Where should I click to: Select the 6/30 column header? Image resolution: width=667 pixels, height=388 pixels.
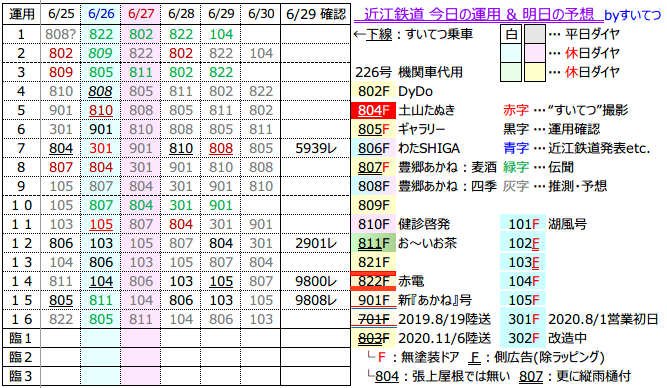pyautogui.click(x=261, y=14)
